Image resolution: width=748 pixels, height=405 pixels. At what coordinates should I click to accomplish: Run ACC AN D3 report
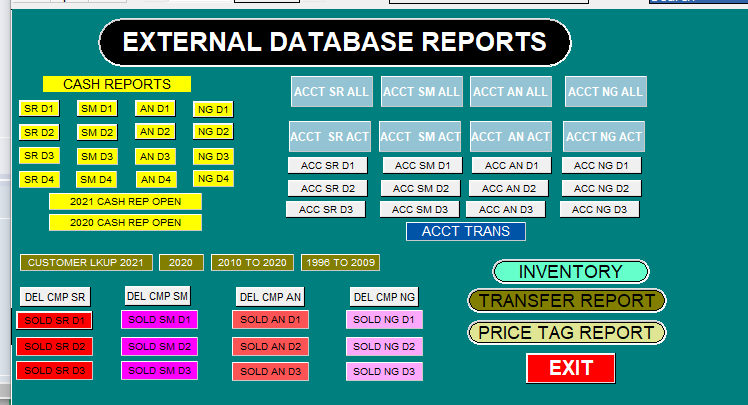coord(506,209)
